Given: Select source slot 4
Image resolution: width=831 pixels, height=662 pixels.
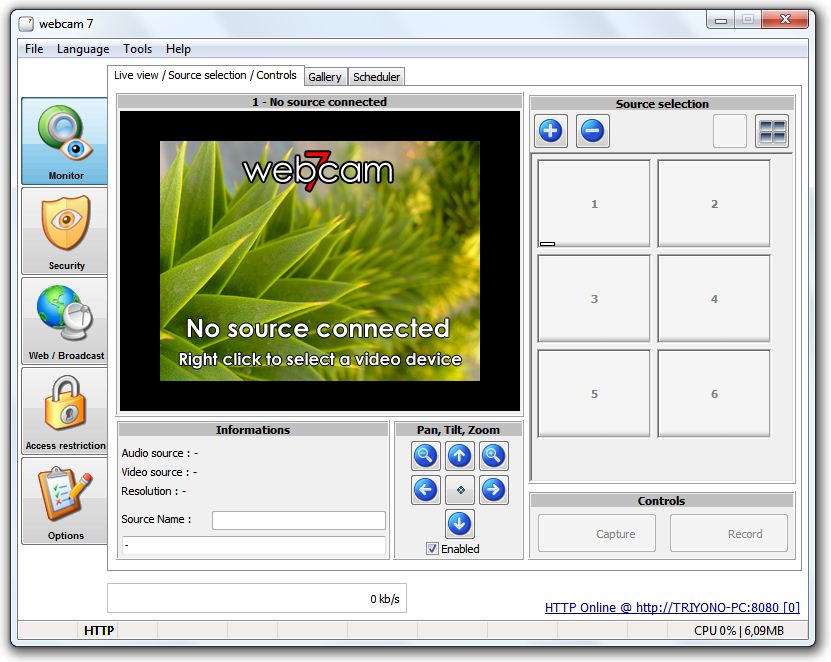Looking at the screenshot, I should point(714,298).
